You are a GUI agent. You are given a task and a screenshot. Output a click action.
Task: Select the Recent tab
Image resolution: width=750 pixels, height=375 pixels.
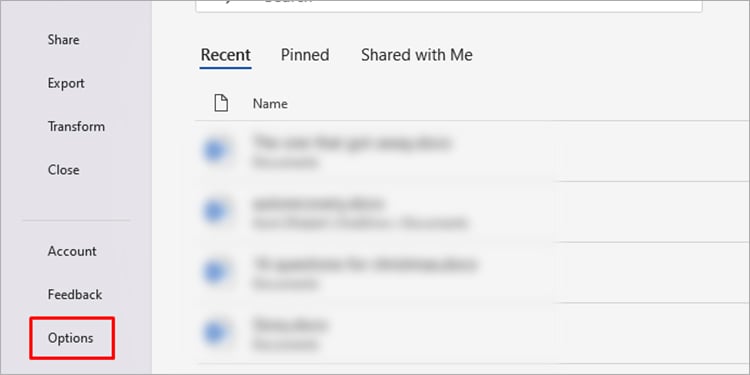point(225,55)
